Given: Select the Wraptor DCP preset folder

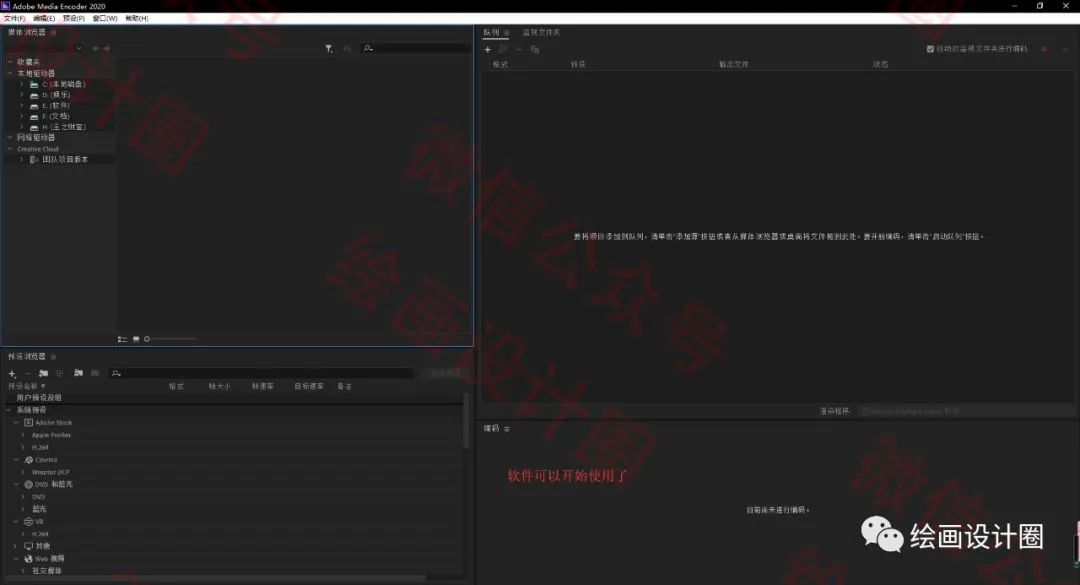Looking at the screenshot, I should (50, 472).
